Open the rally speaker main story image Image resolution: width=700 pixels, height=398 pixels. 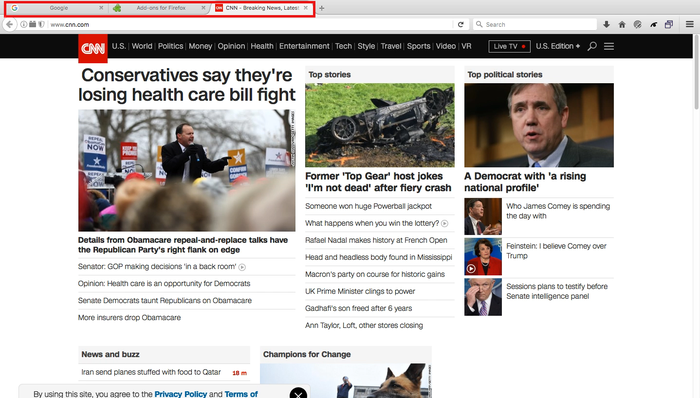coord(187,170)
